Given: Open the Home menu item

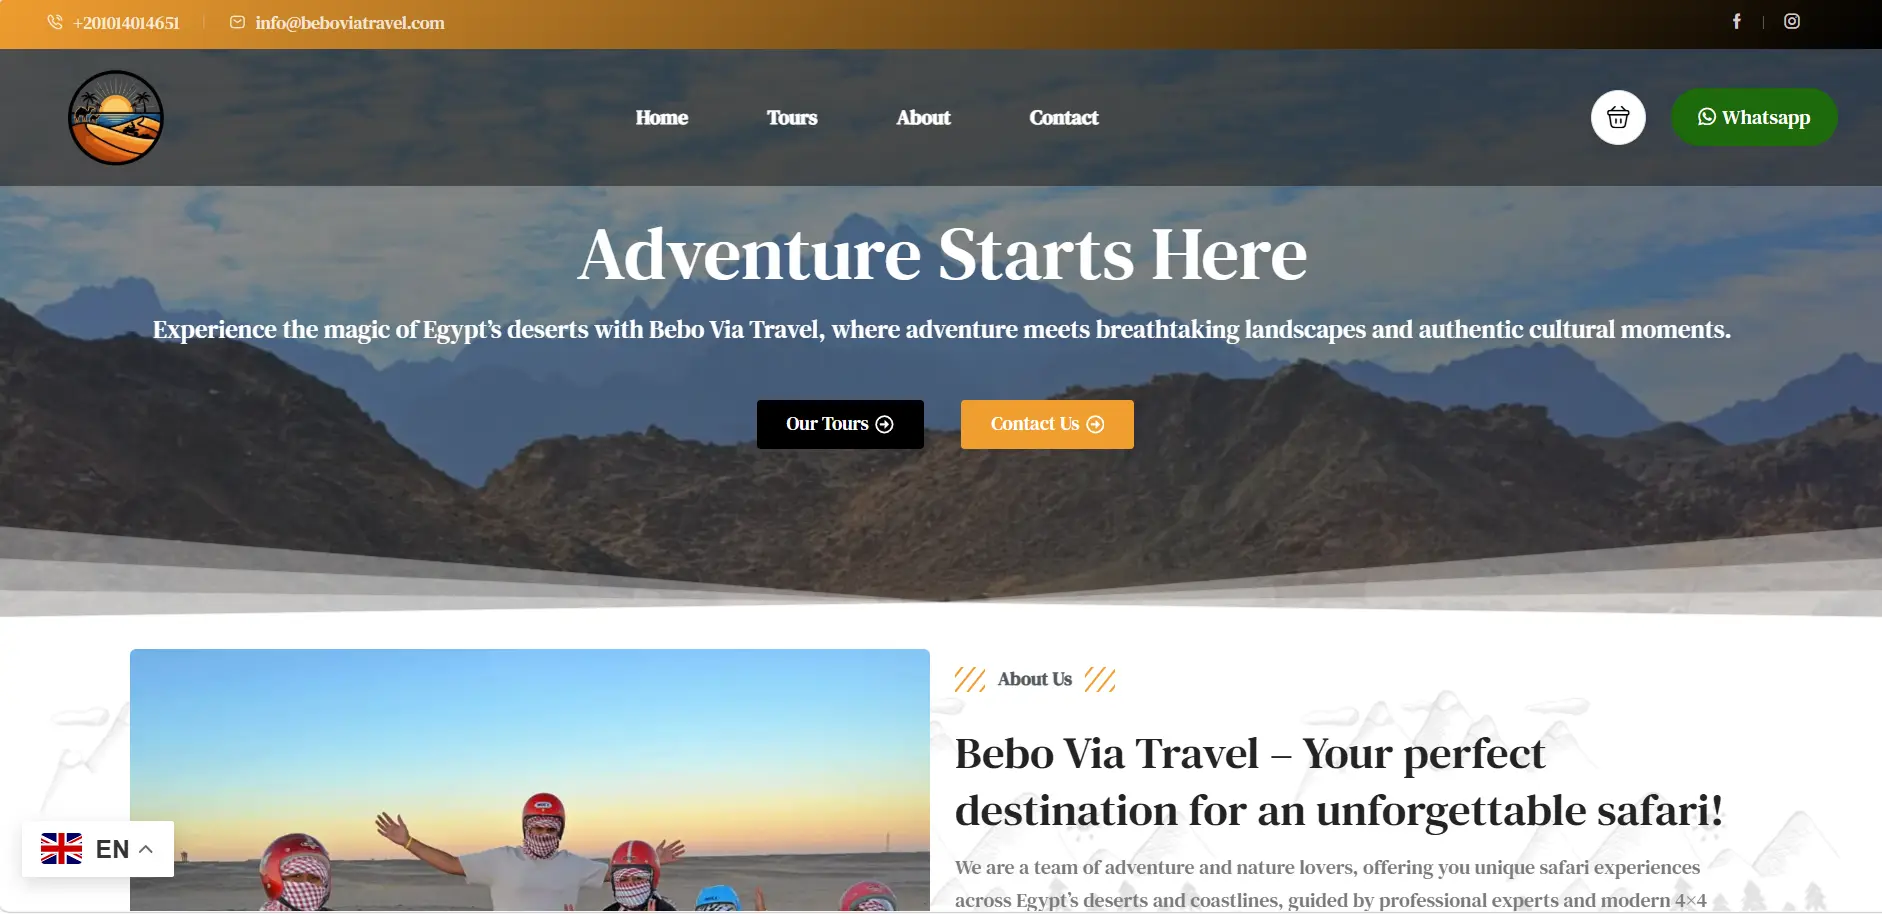Looking at the screenshot, I should tap(662, 118).
